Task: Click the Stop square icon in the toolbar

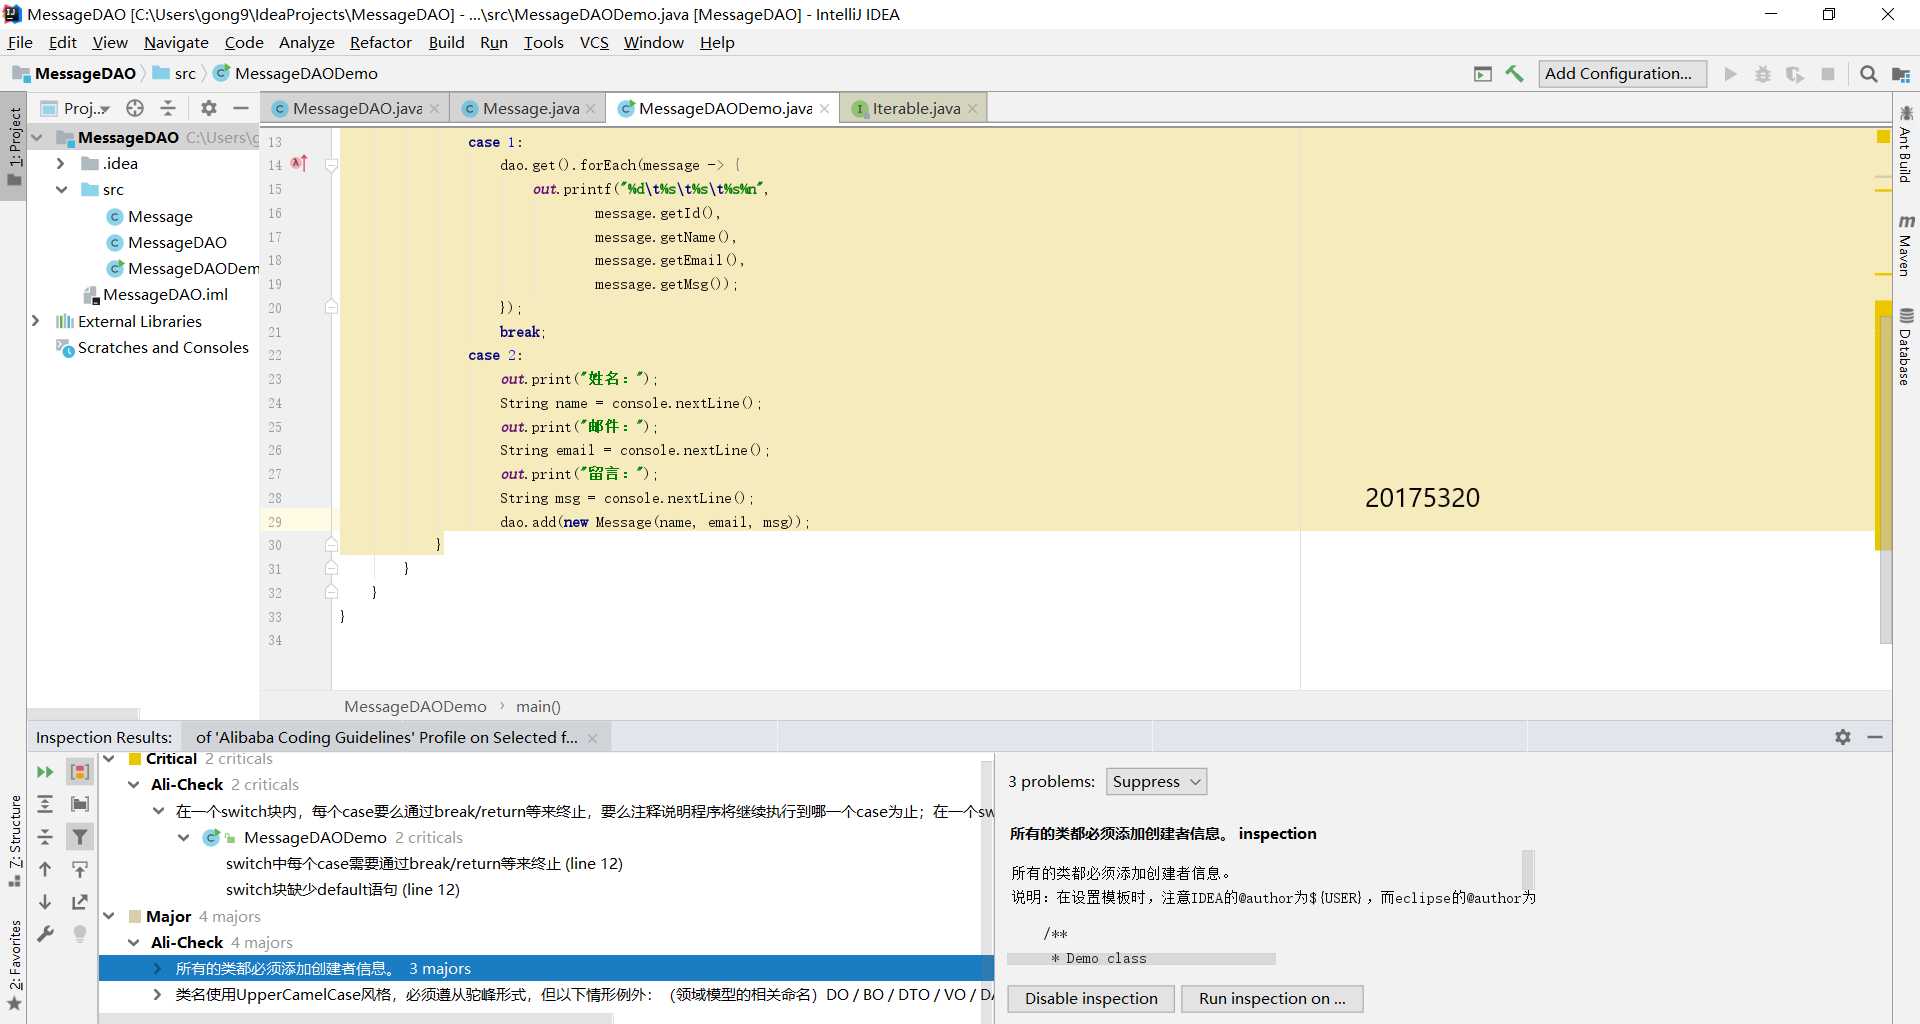Action: 1828,74
